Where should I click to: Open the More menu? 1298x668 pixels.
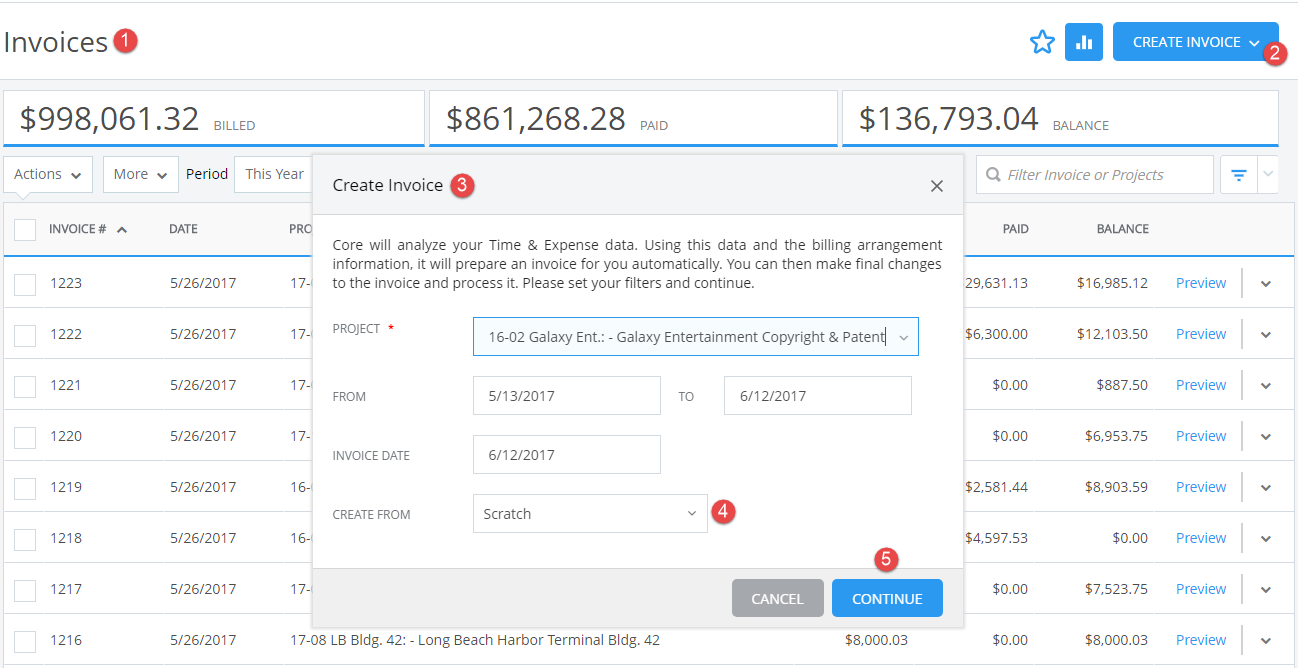[x=139, y=173]
